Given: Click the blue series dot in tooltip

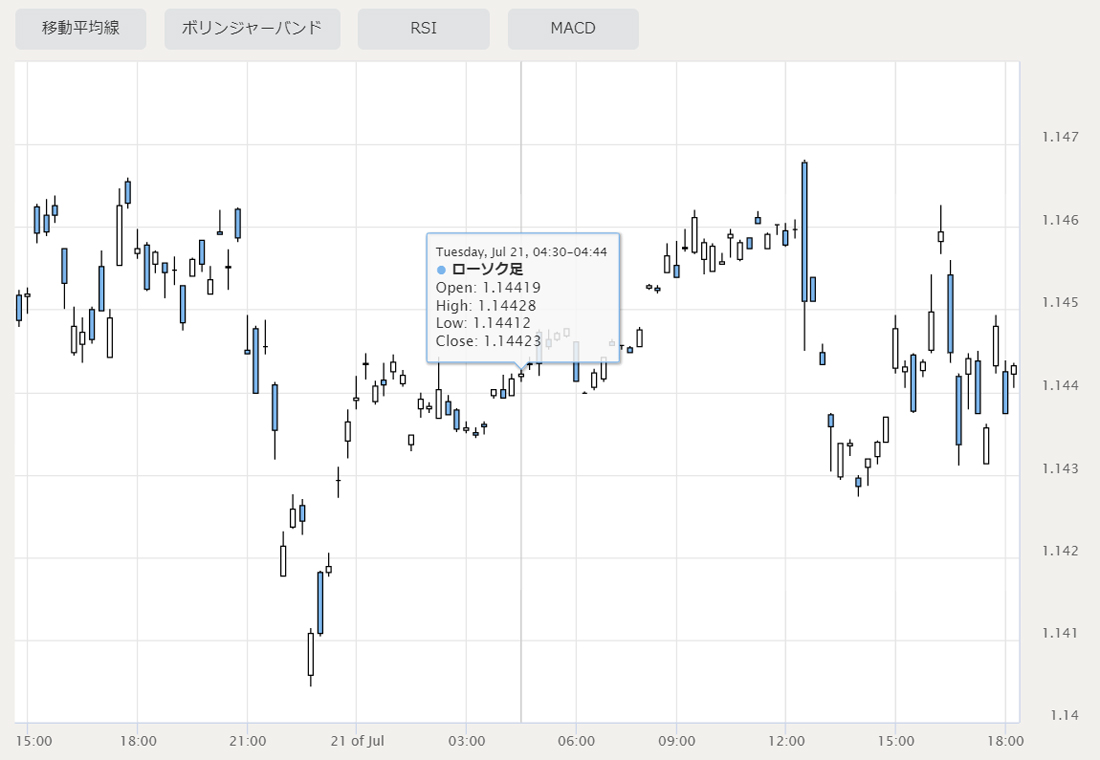Looking at the screenshot, I should pos(441,270).
